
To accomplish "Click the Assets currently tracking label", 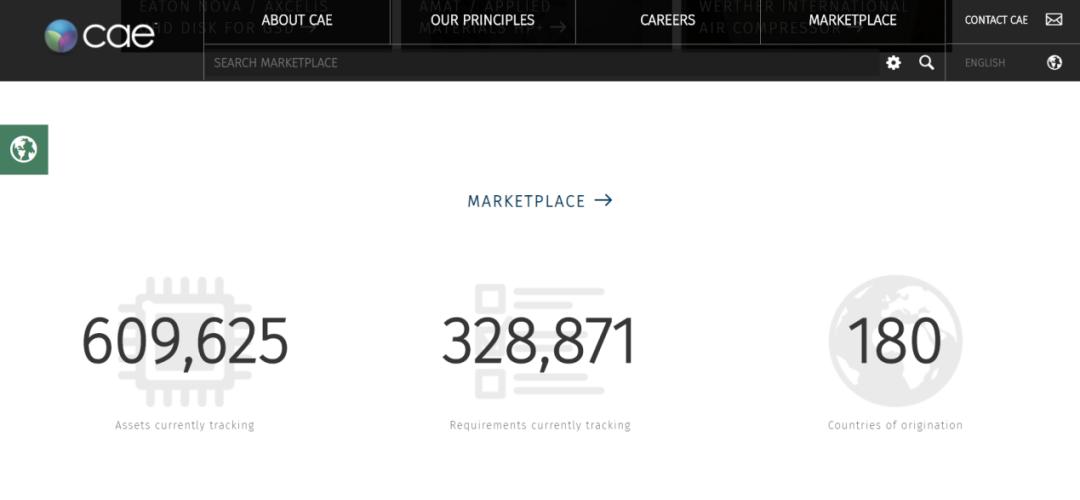I will [185, 425].
